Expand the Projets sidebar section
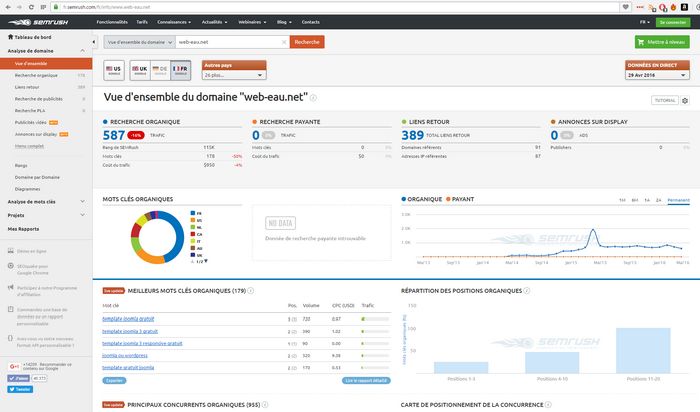This screenshot has width=700, height=412. pyautogui.click(x=83, y=215)
